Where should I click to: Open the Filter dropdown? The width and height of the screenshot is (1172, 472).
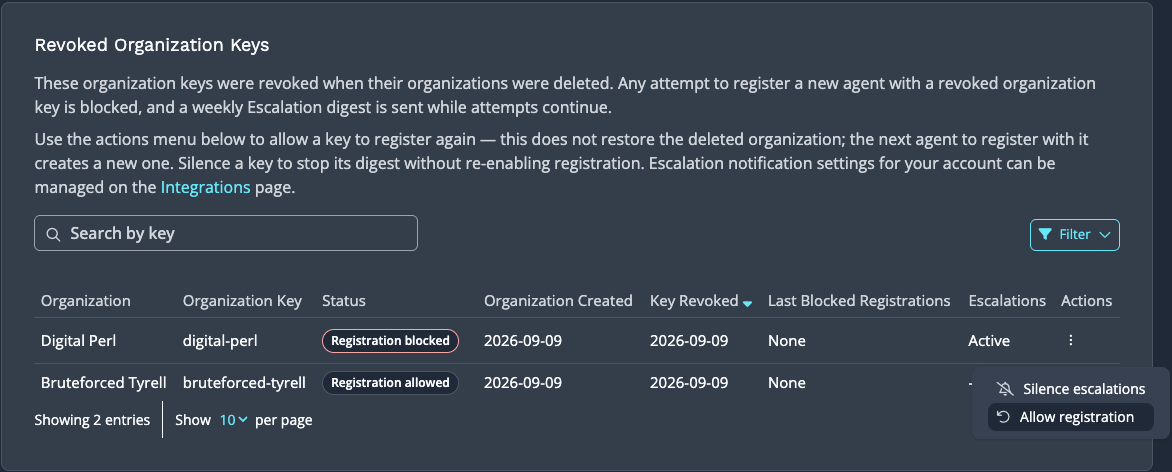(1074, 235)
